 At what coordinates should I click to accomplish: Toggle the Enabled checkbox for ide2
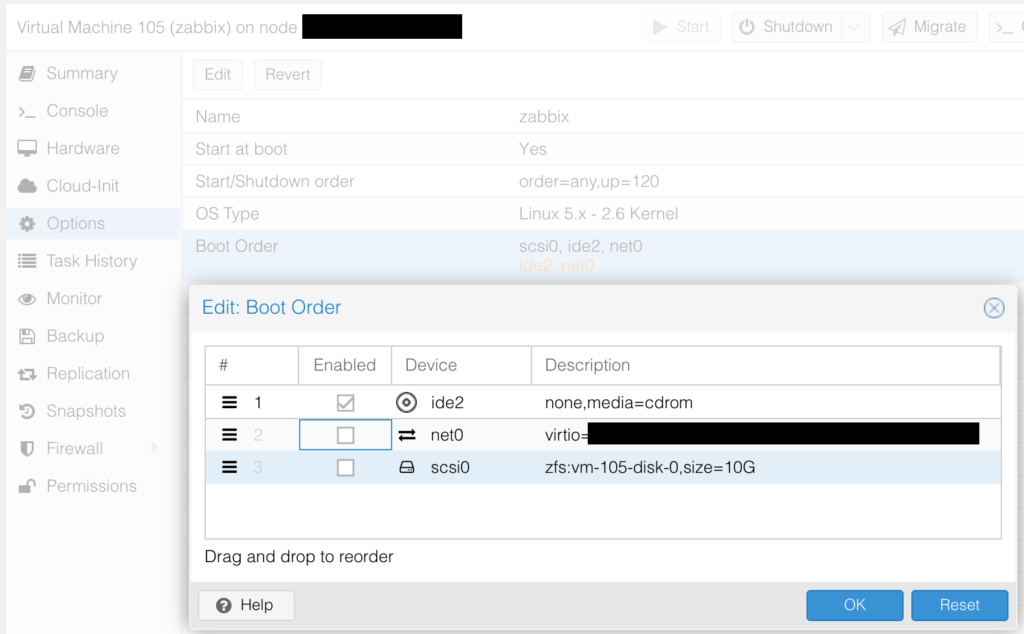coord(345,403)
